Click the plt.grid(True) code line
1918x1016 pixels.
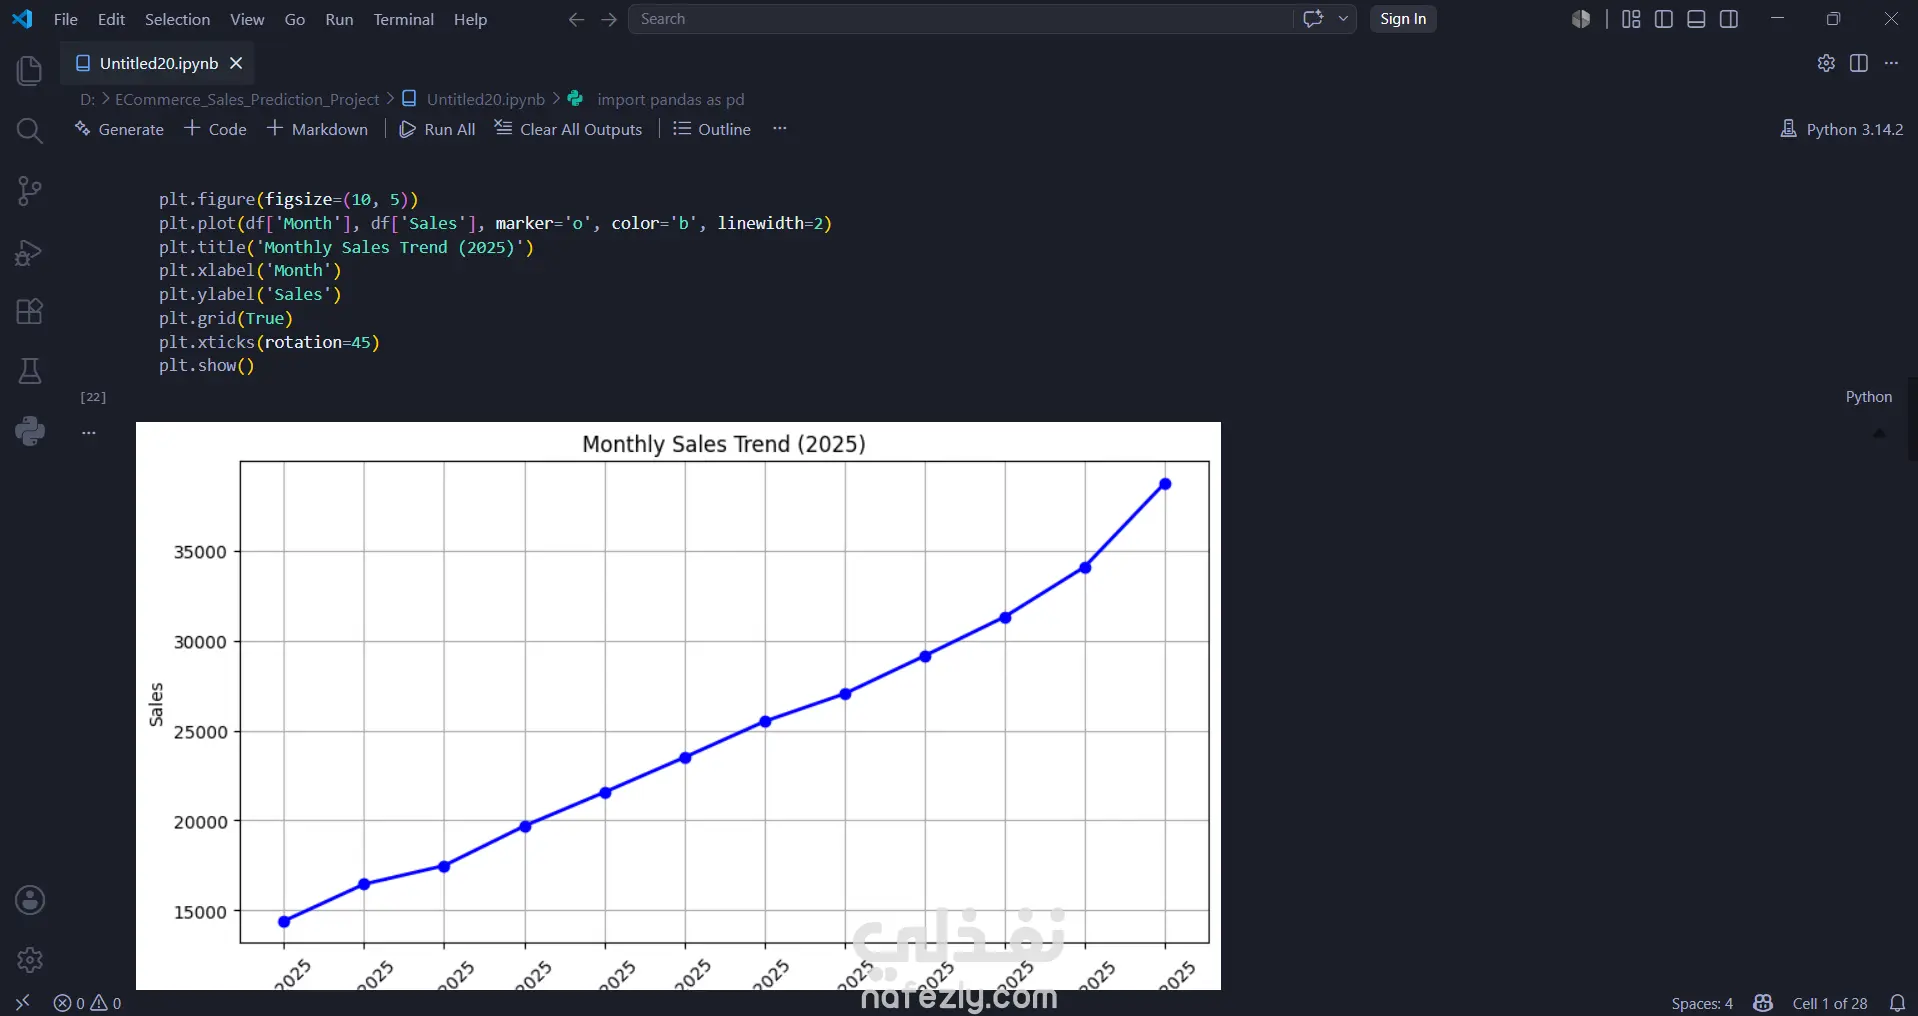tap(226, 318)
